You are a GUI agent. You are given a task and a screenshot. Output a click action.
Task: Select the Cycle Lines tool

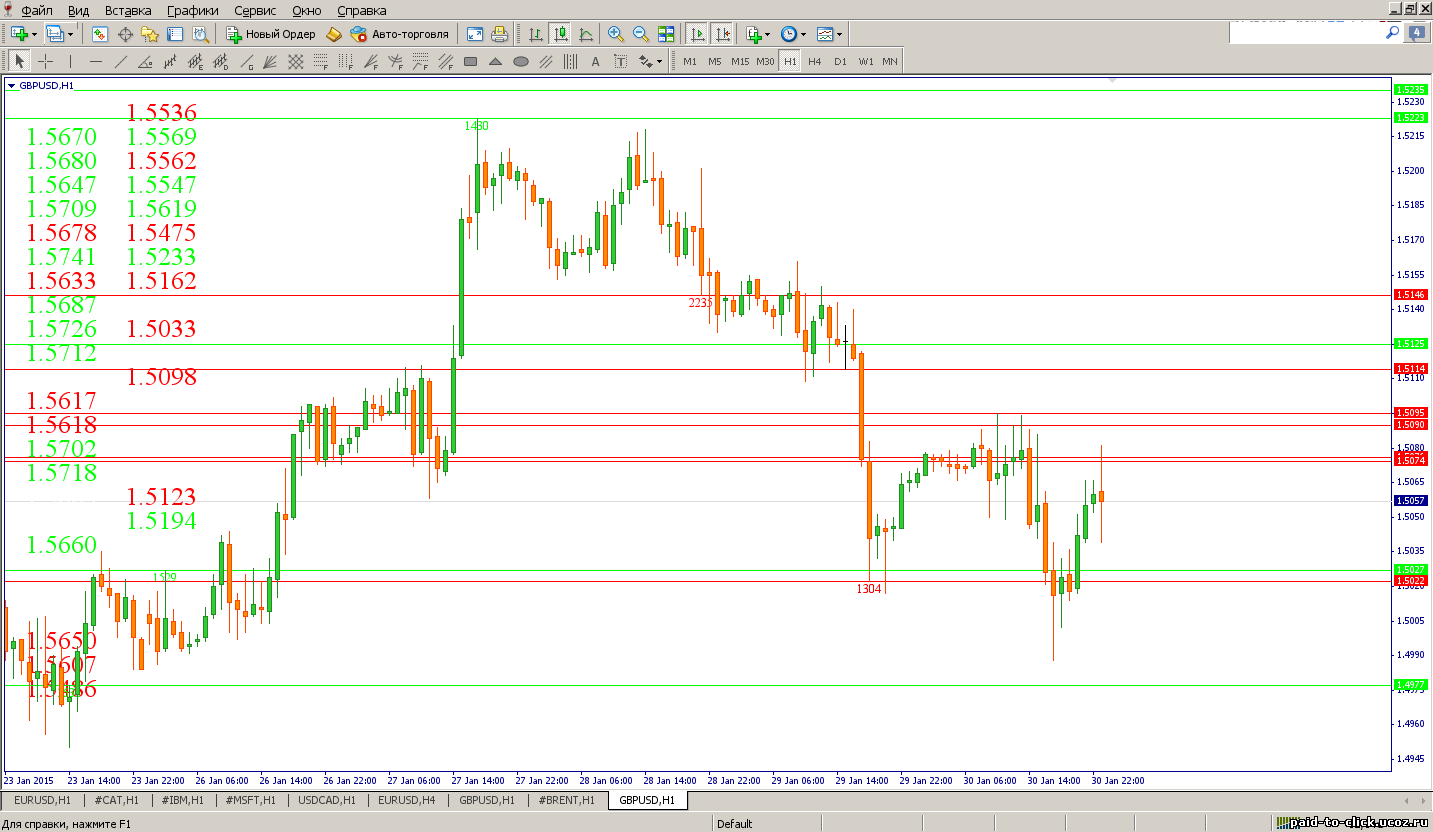tap(570, 62)
